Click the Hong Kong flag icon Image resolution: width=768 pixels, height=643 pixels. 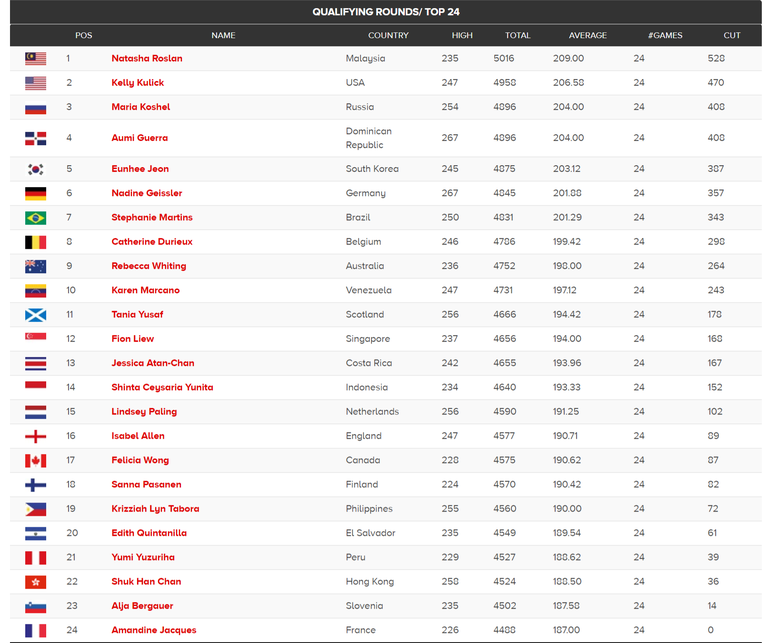(x=35, y=582)
